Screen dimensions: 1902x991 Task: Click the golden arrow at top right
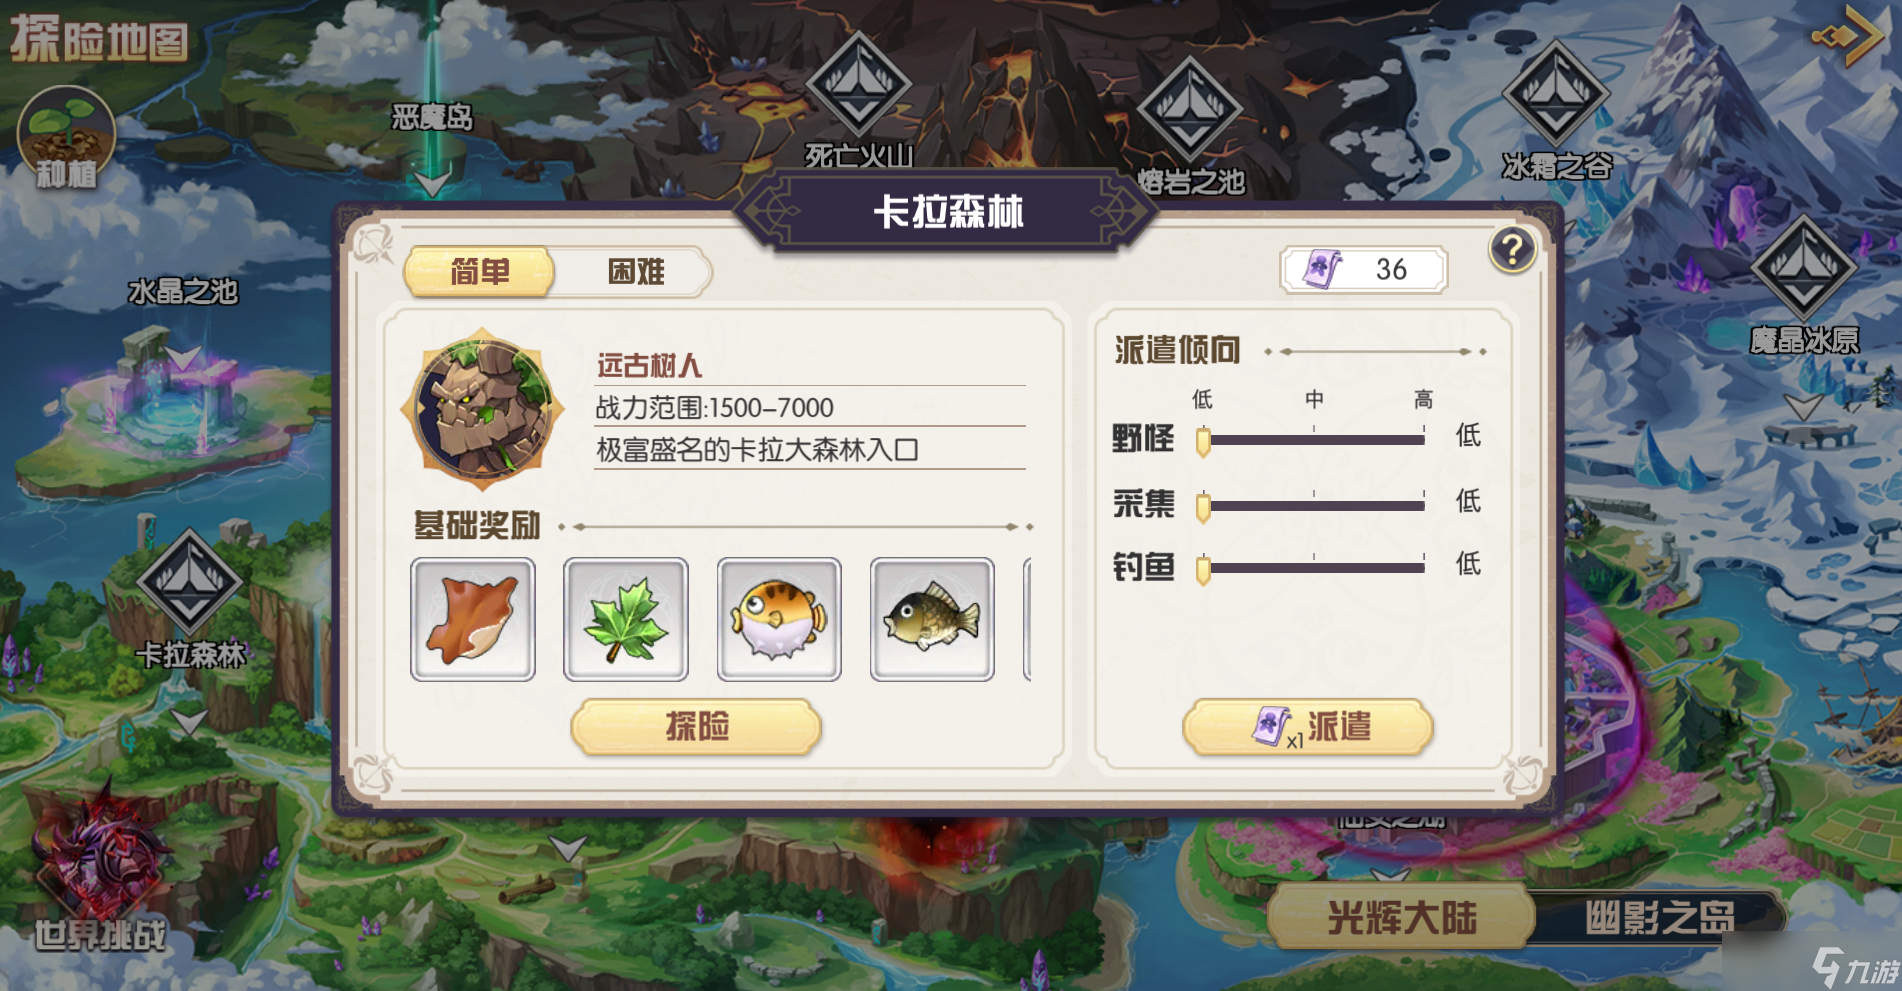[x=1848, y=35]
